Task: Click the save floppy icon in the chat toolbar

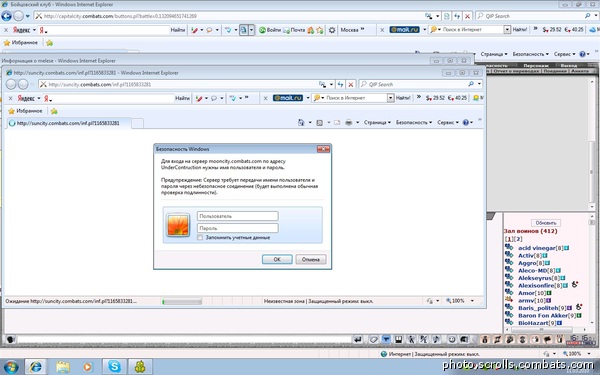Action: 399,339
